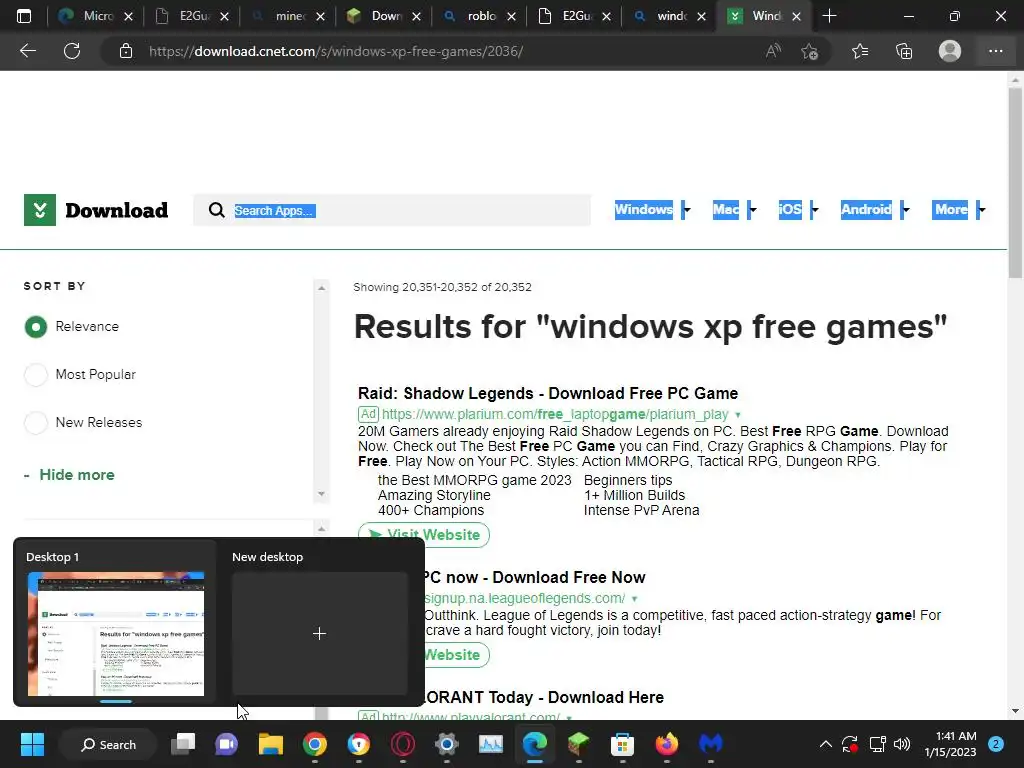Screen dimensions: 1024x768
Task: Open the Collections icon
Action: pyautogui.click(x=904, y=51)
